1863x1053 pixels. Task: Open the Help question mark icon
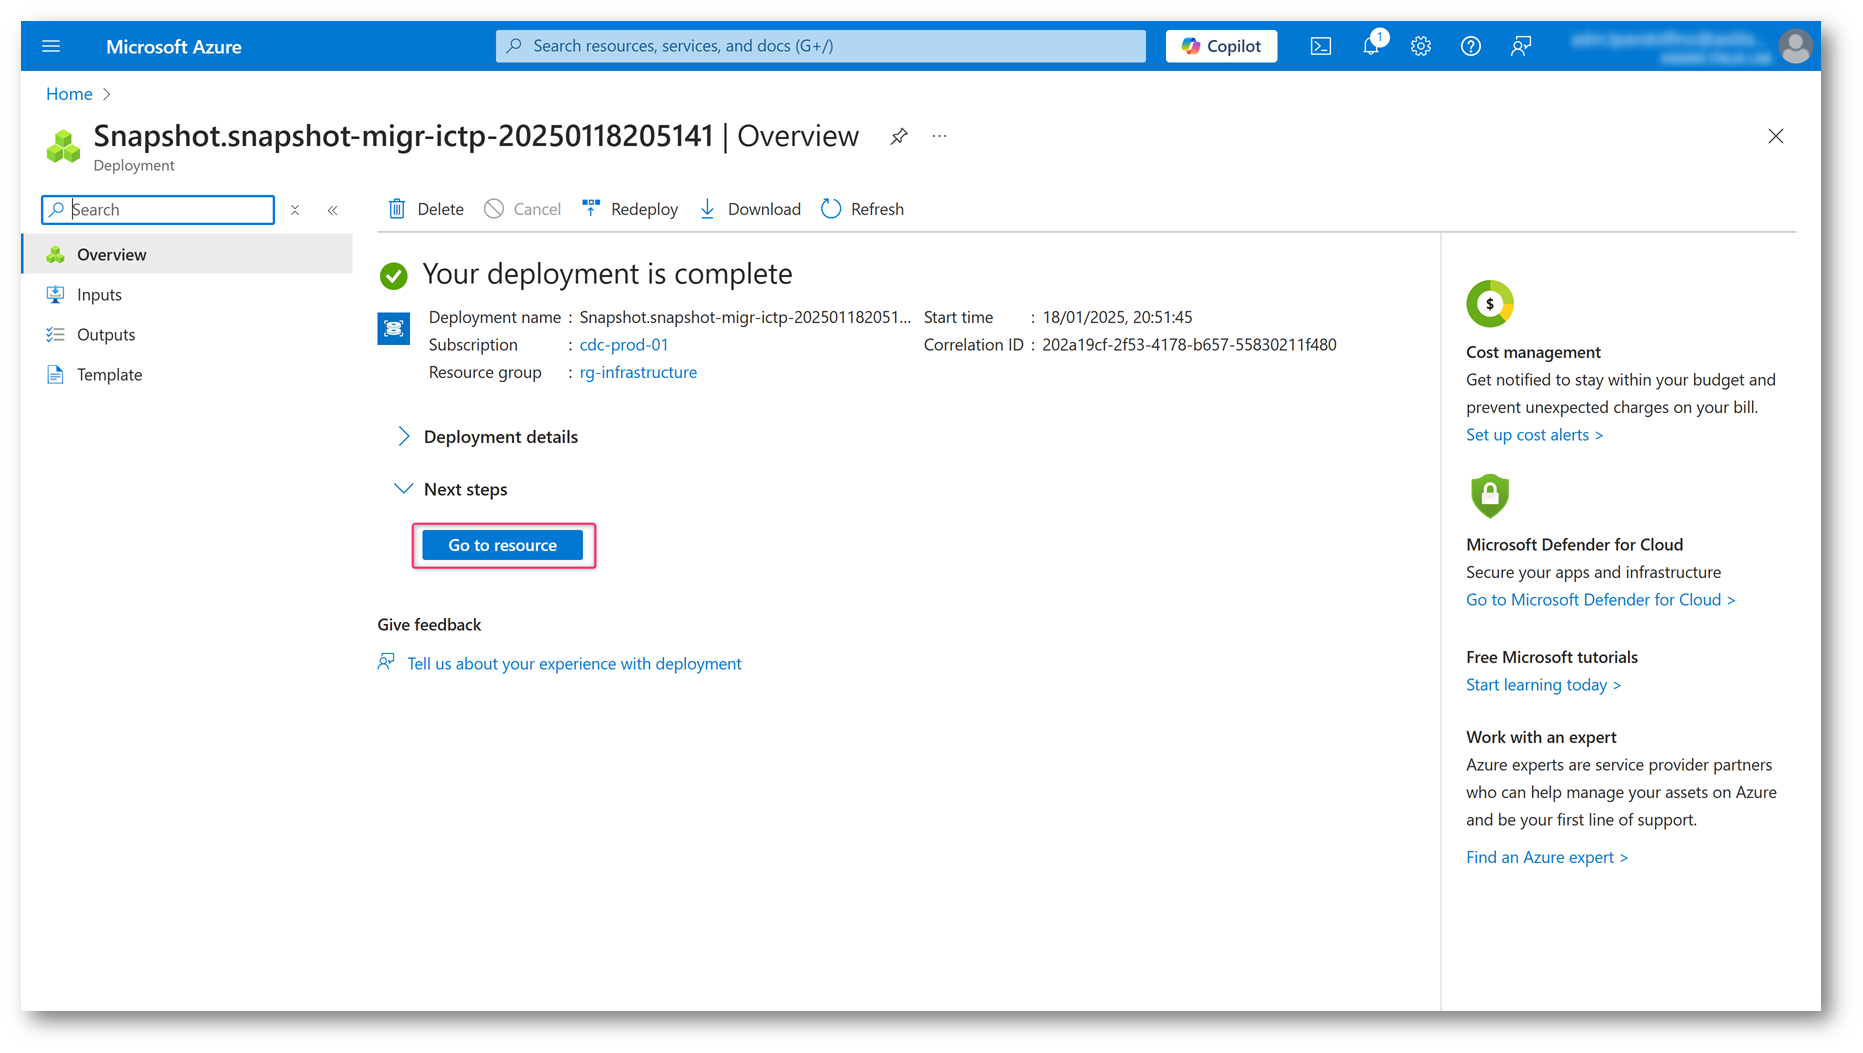click(1470, 46)
